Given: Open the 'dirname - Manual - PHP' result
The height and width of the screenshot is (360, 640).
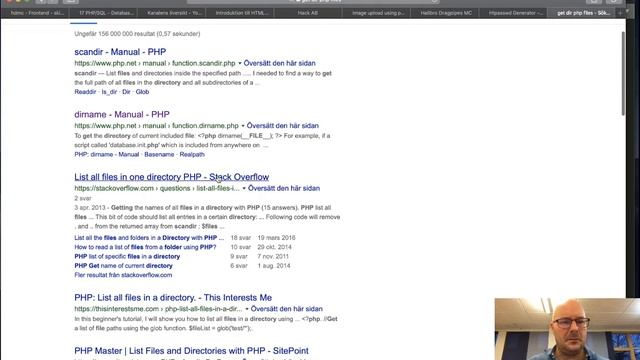Looking at the screenshot, I should coord(122,114).
